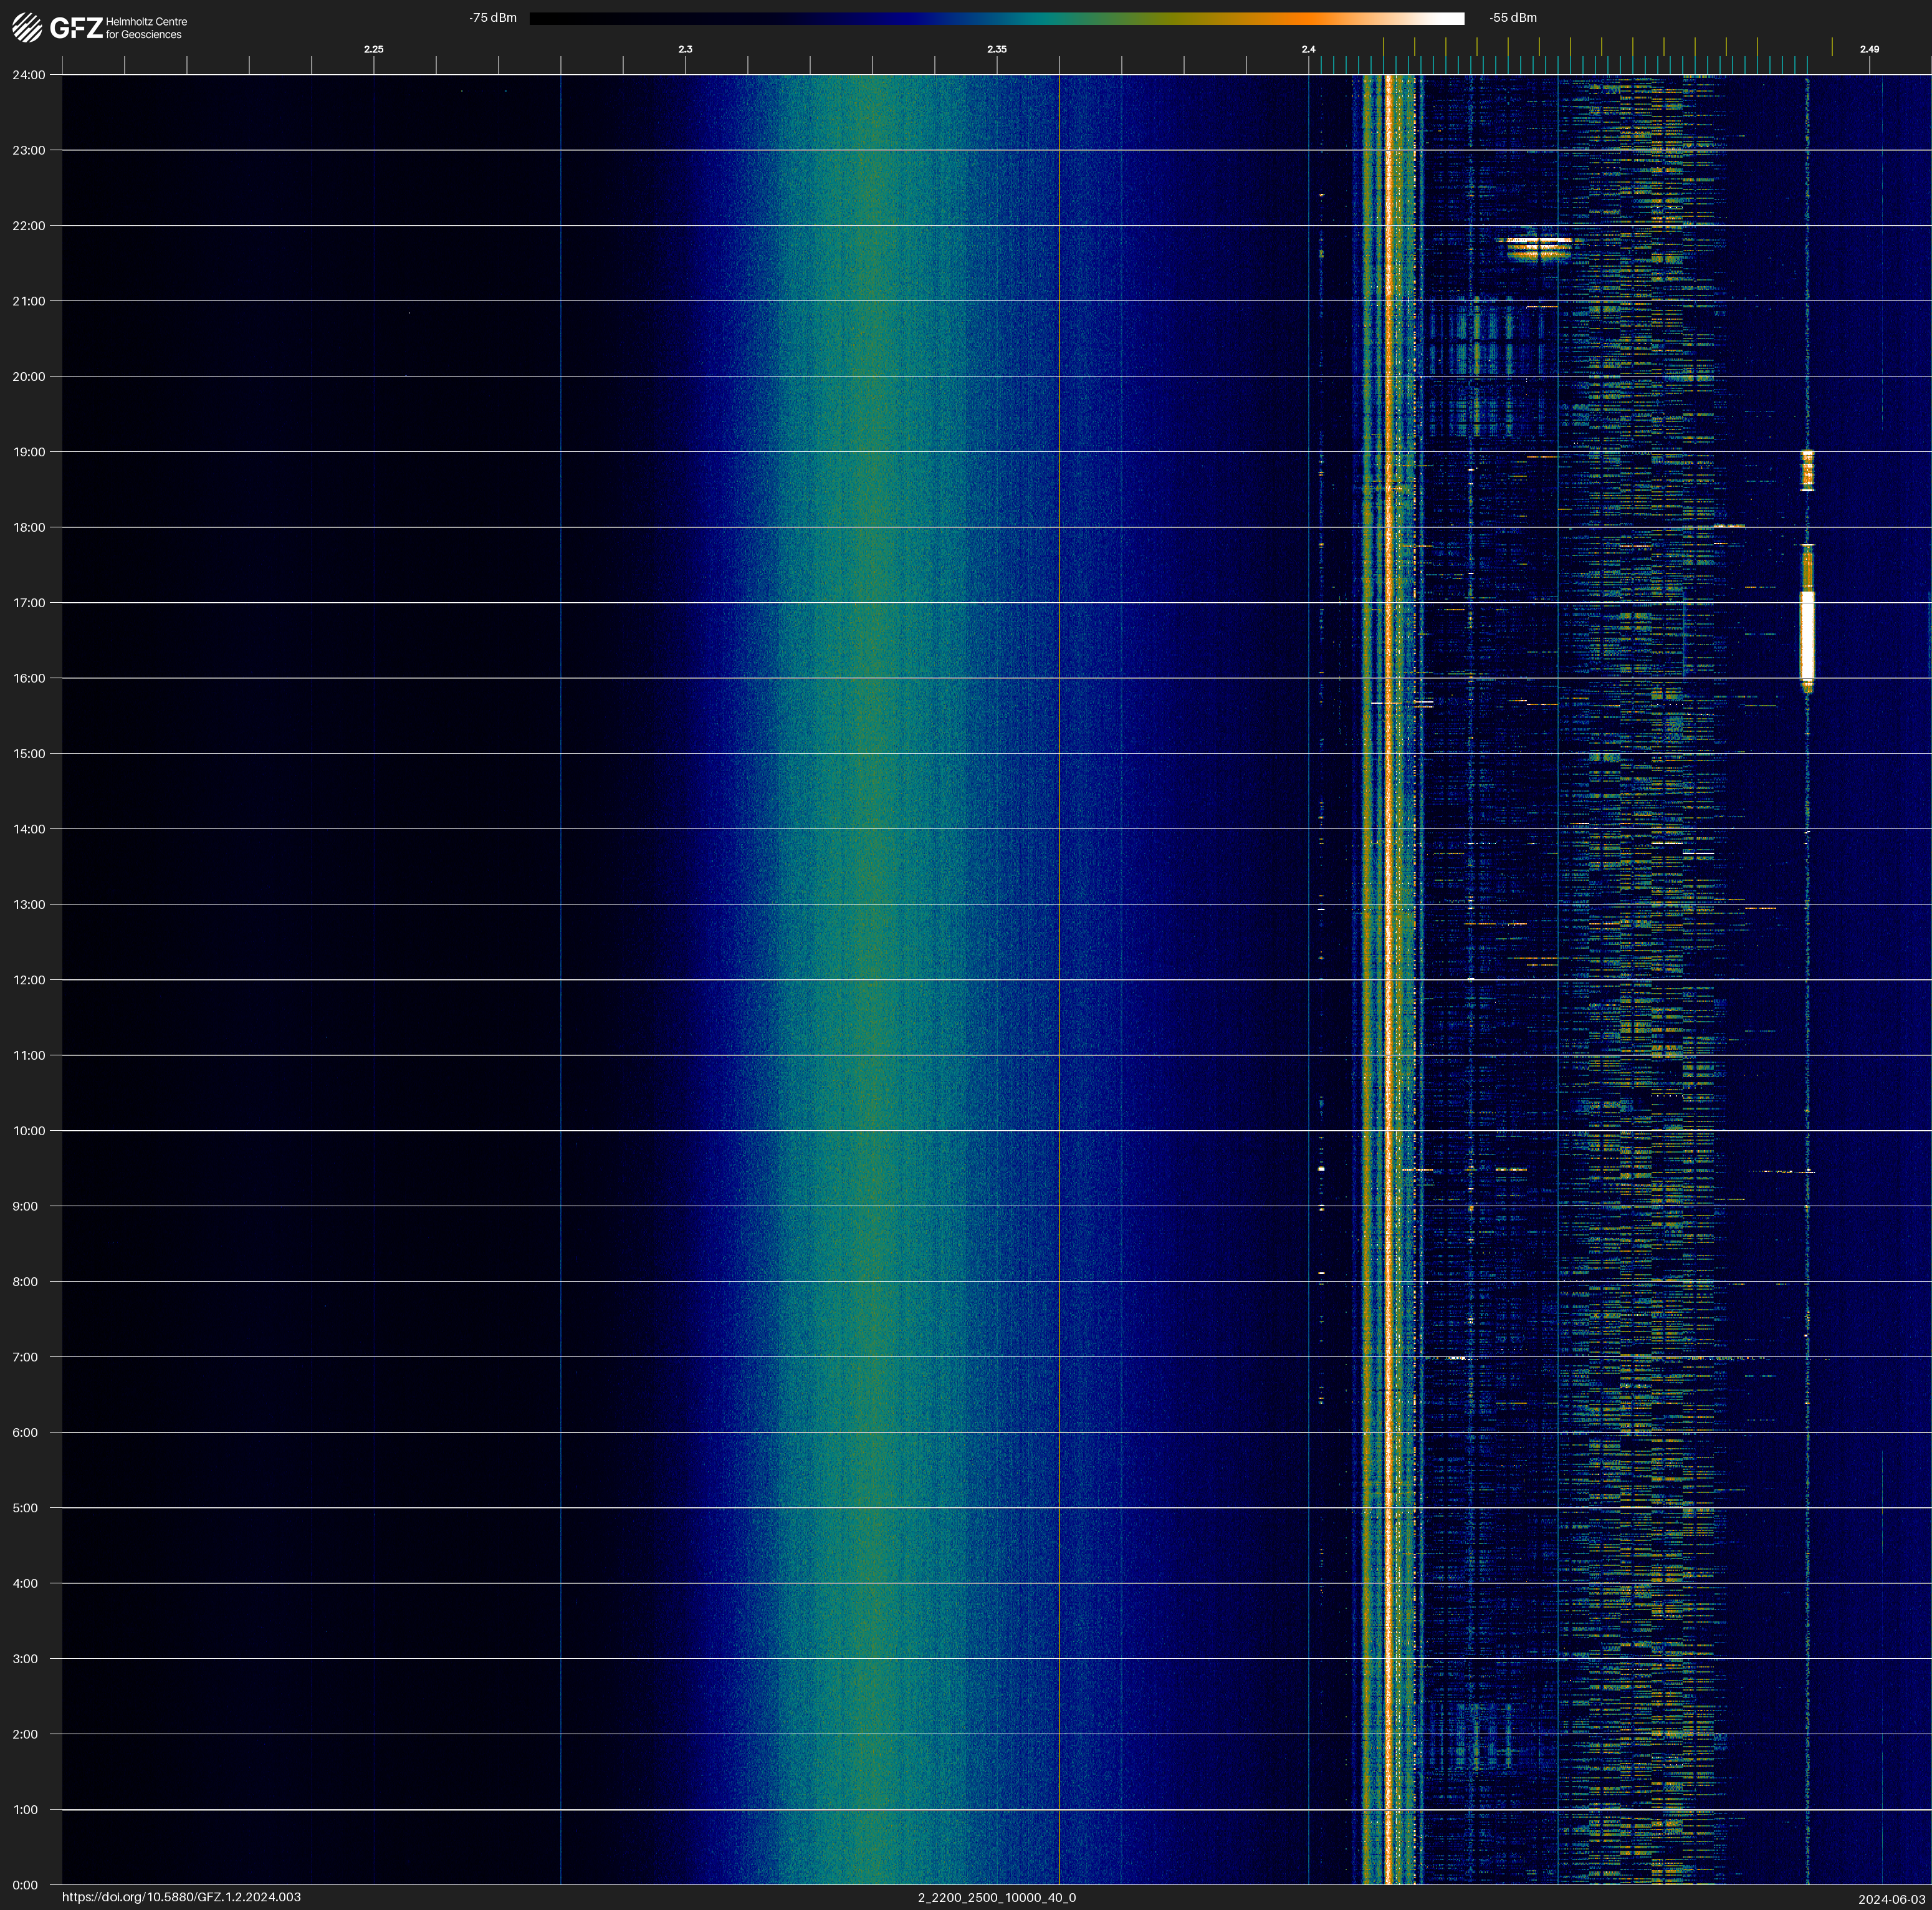Click the 2024-06-03 date label
The width and height of the screenshot is (1932, 1910).
coord(1891,1899)
